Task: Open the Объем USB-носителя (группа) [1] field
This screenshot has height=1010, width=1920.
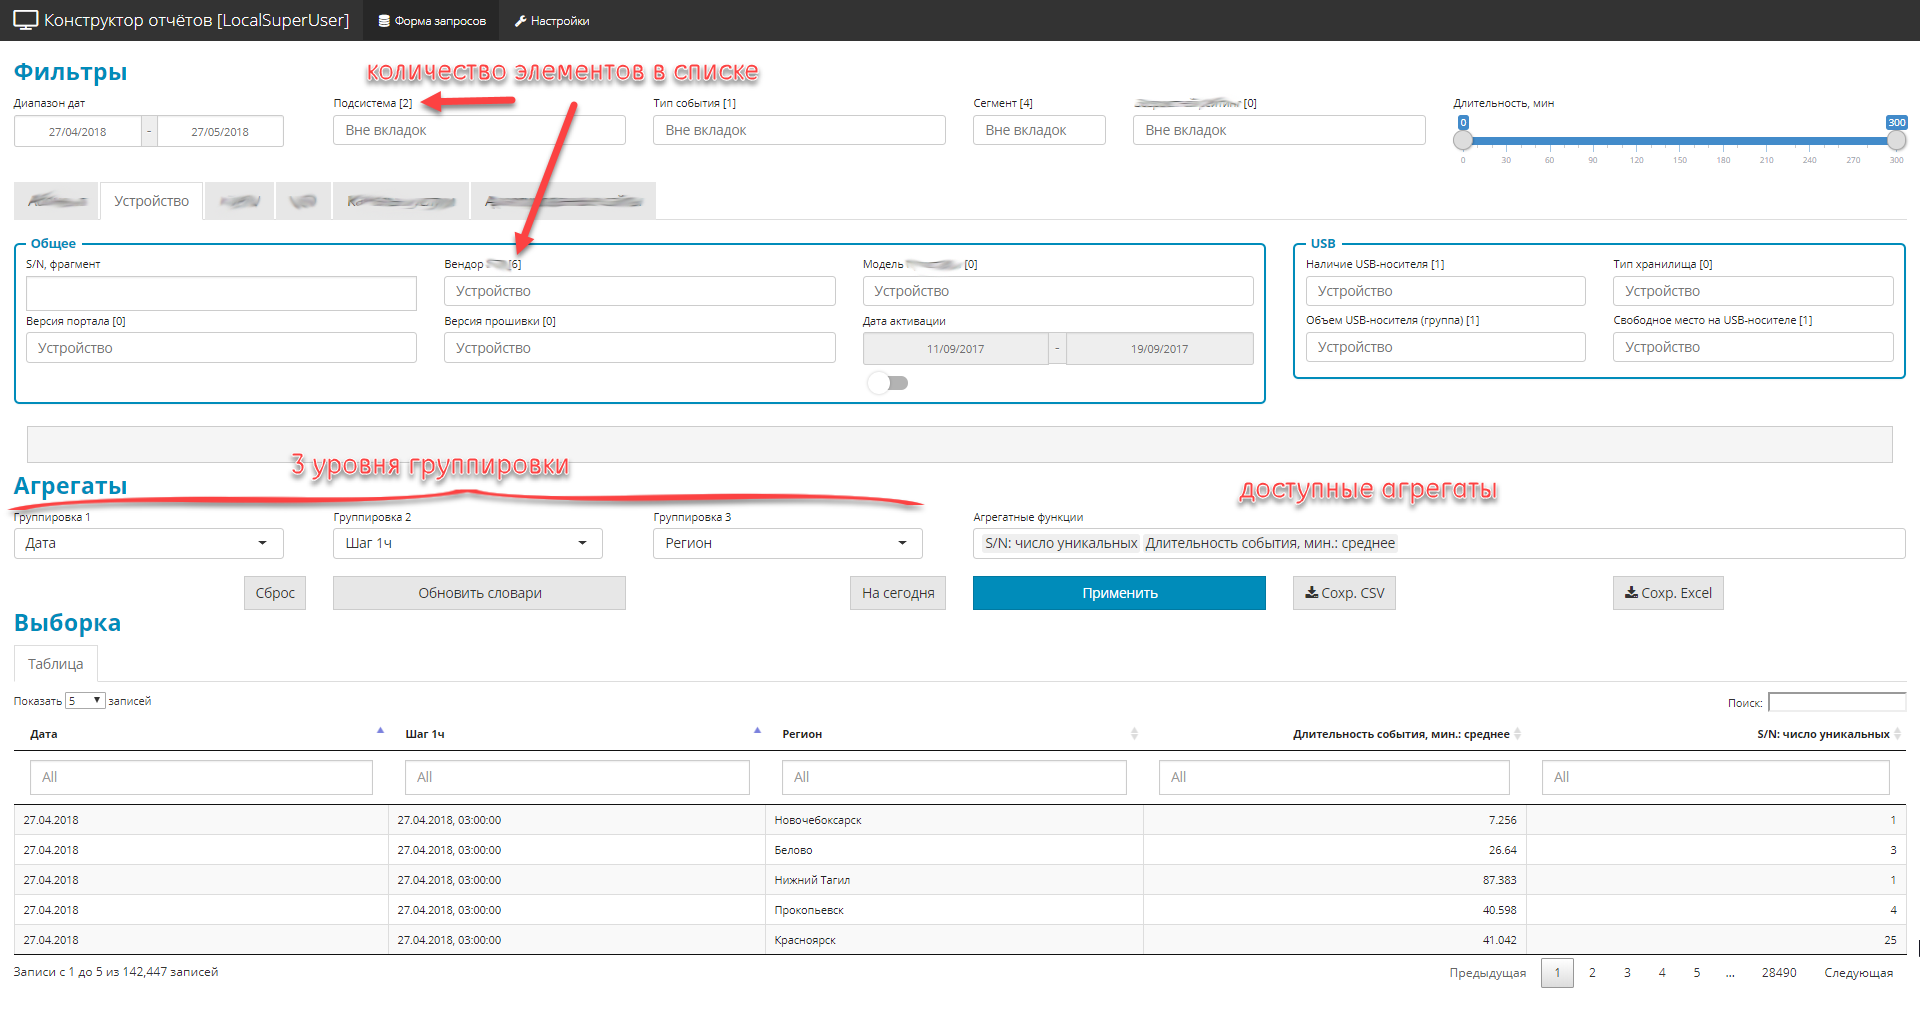Action: pos(1446,347)
